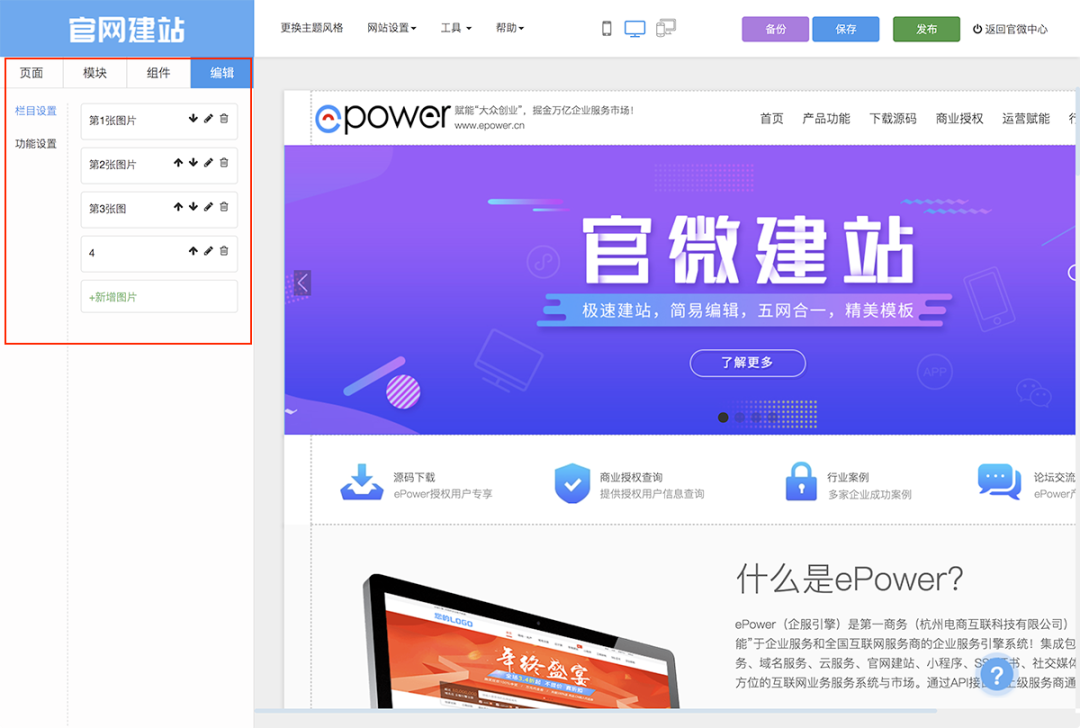Delete 第2张图片 using the trash icon
Viewport: 1080px width, 728px height.
coord(224,163)
